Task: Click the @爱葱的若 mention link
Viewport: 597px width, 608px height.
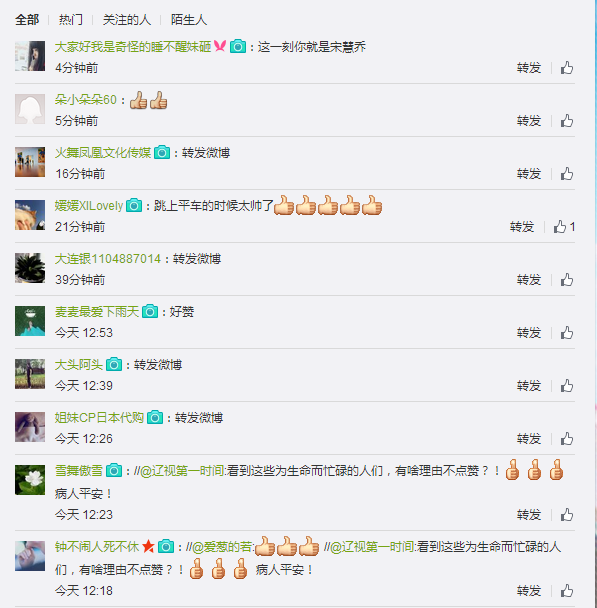Action: [x=223, y=547]
